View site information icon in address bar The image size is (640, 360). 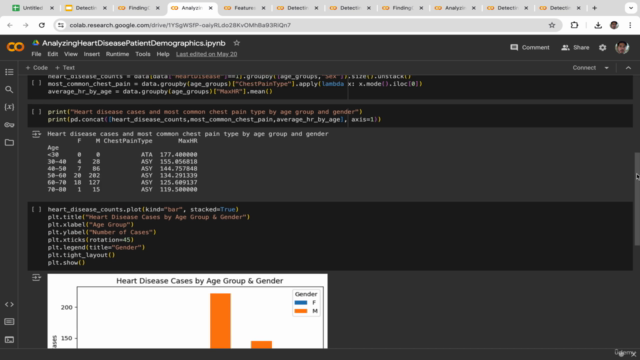tap(61, 25)
